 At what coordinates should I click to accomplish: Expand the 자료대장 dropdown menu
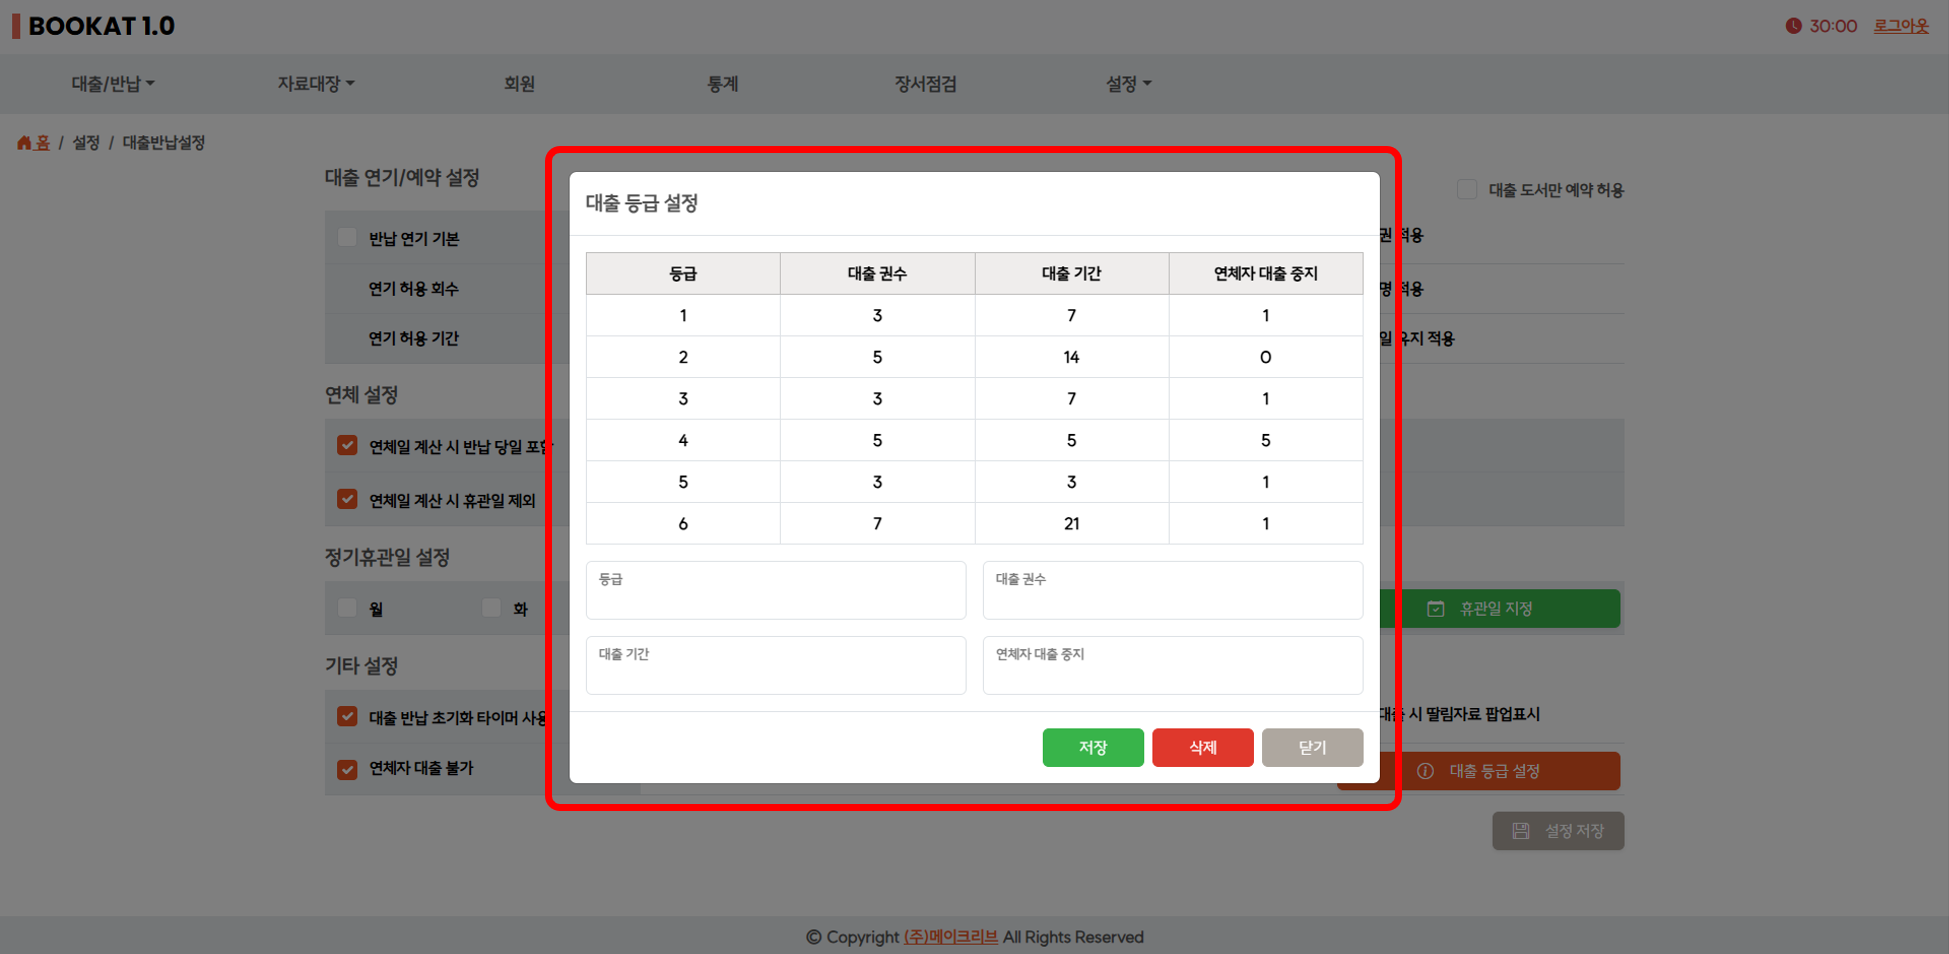pyautogui.click(x=315, y=84)
